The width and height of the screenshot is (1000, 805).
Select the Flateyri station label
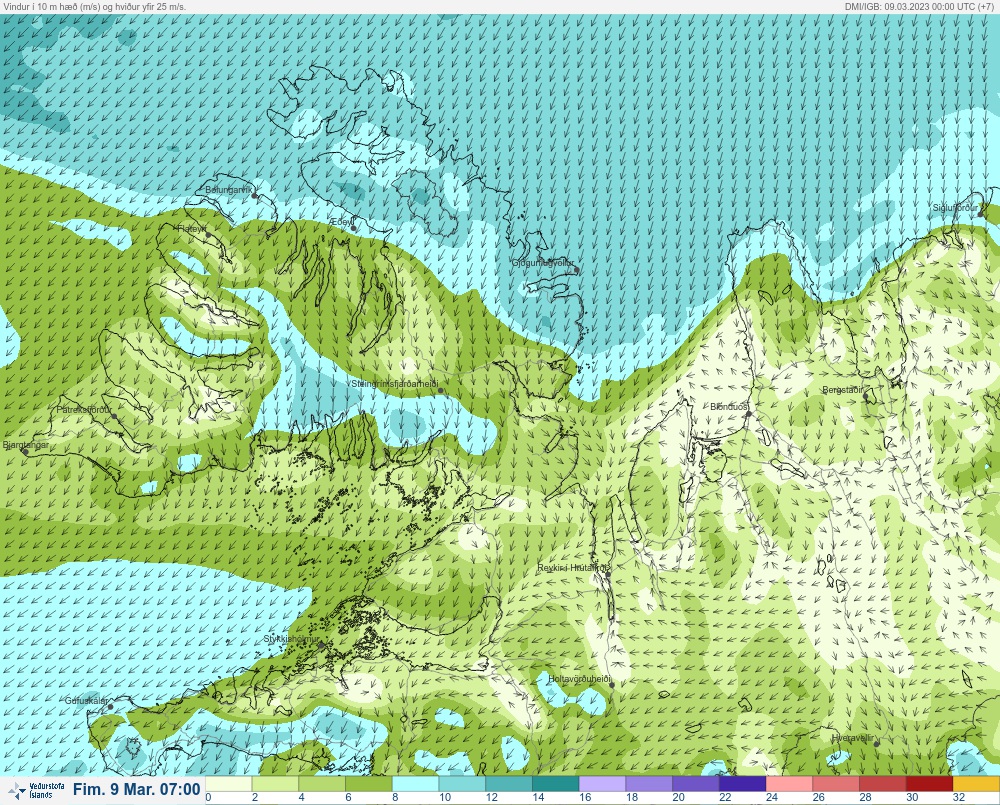tap(191, 228)
